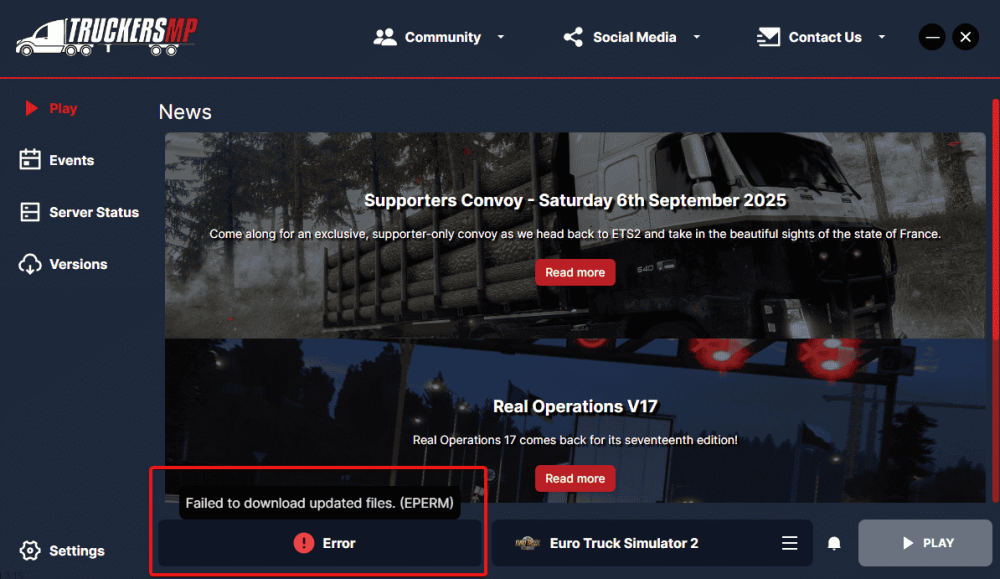Read more about Supporters Convoy

click(575, 272)
